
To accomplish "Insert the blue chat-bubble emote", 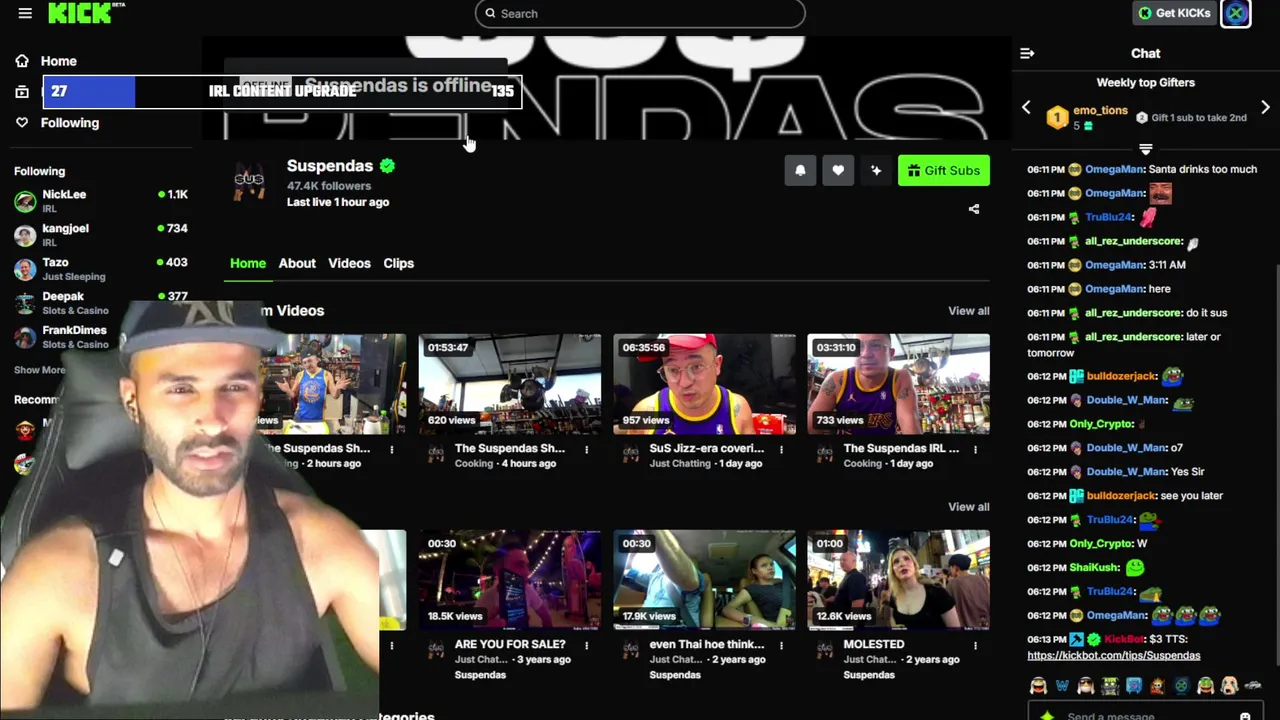I will (1133, 686).
